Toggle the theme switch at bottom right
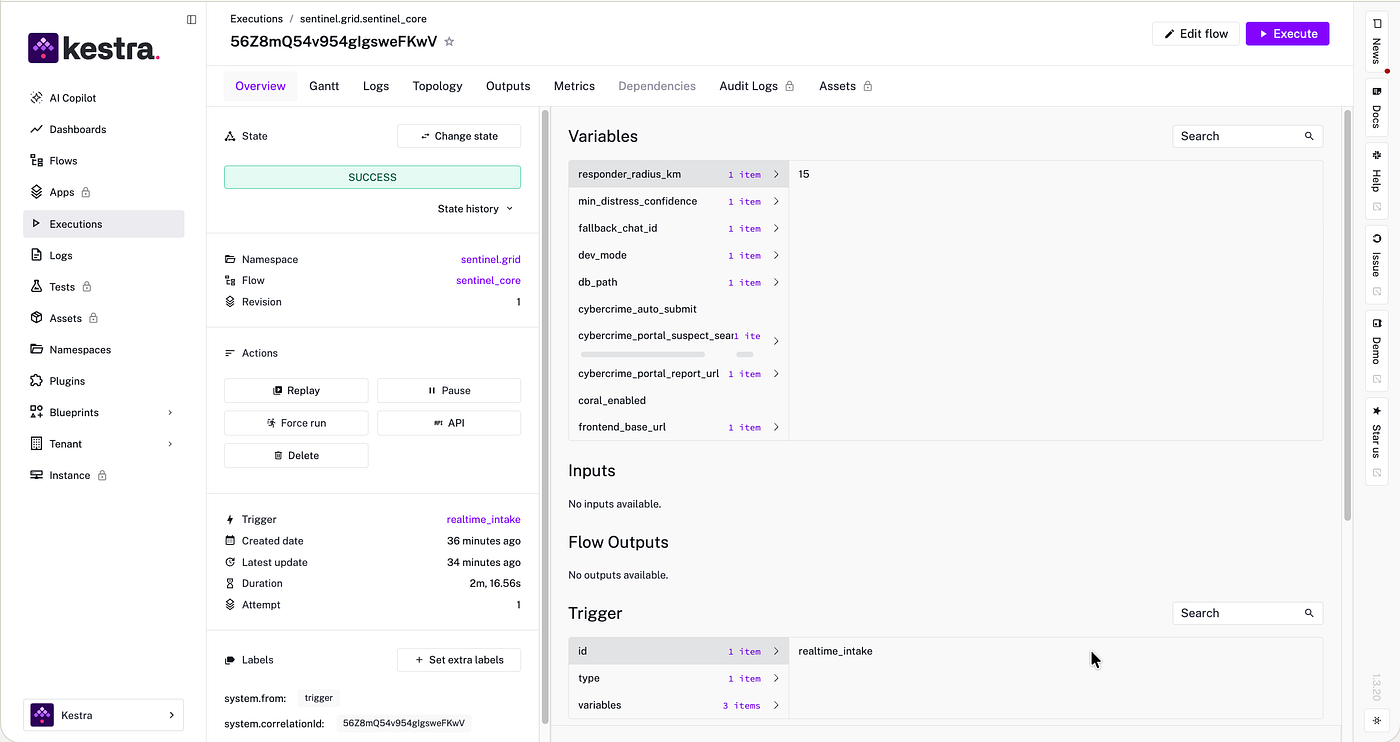 click(x=1376, y=721)
